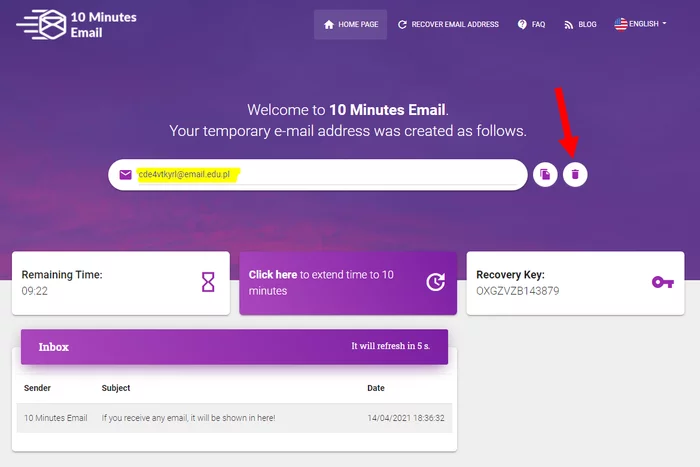Click the Inbox header bar
Screen dimensions: 700x467
pos(234,347)
